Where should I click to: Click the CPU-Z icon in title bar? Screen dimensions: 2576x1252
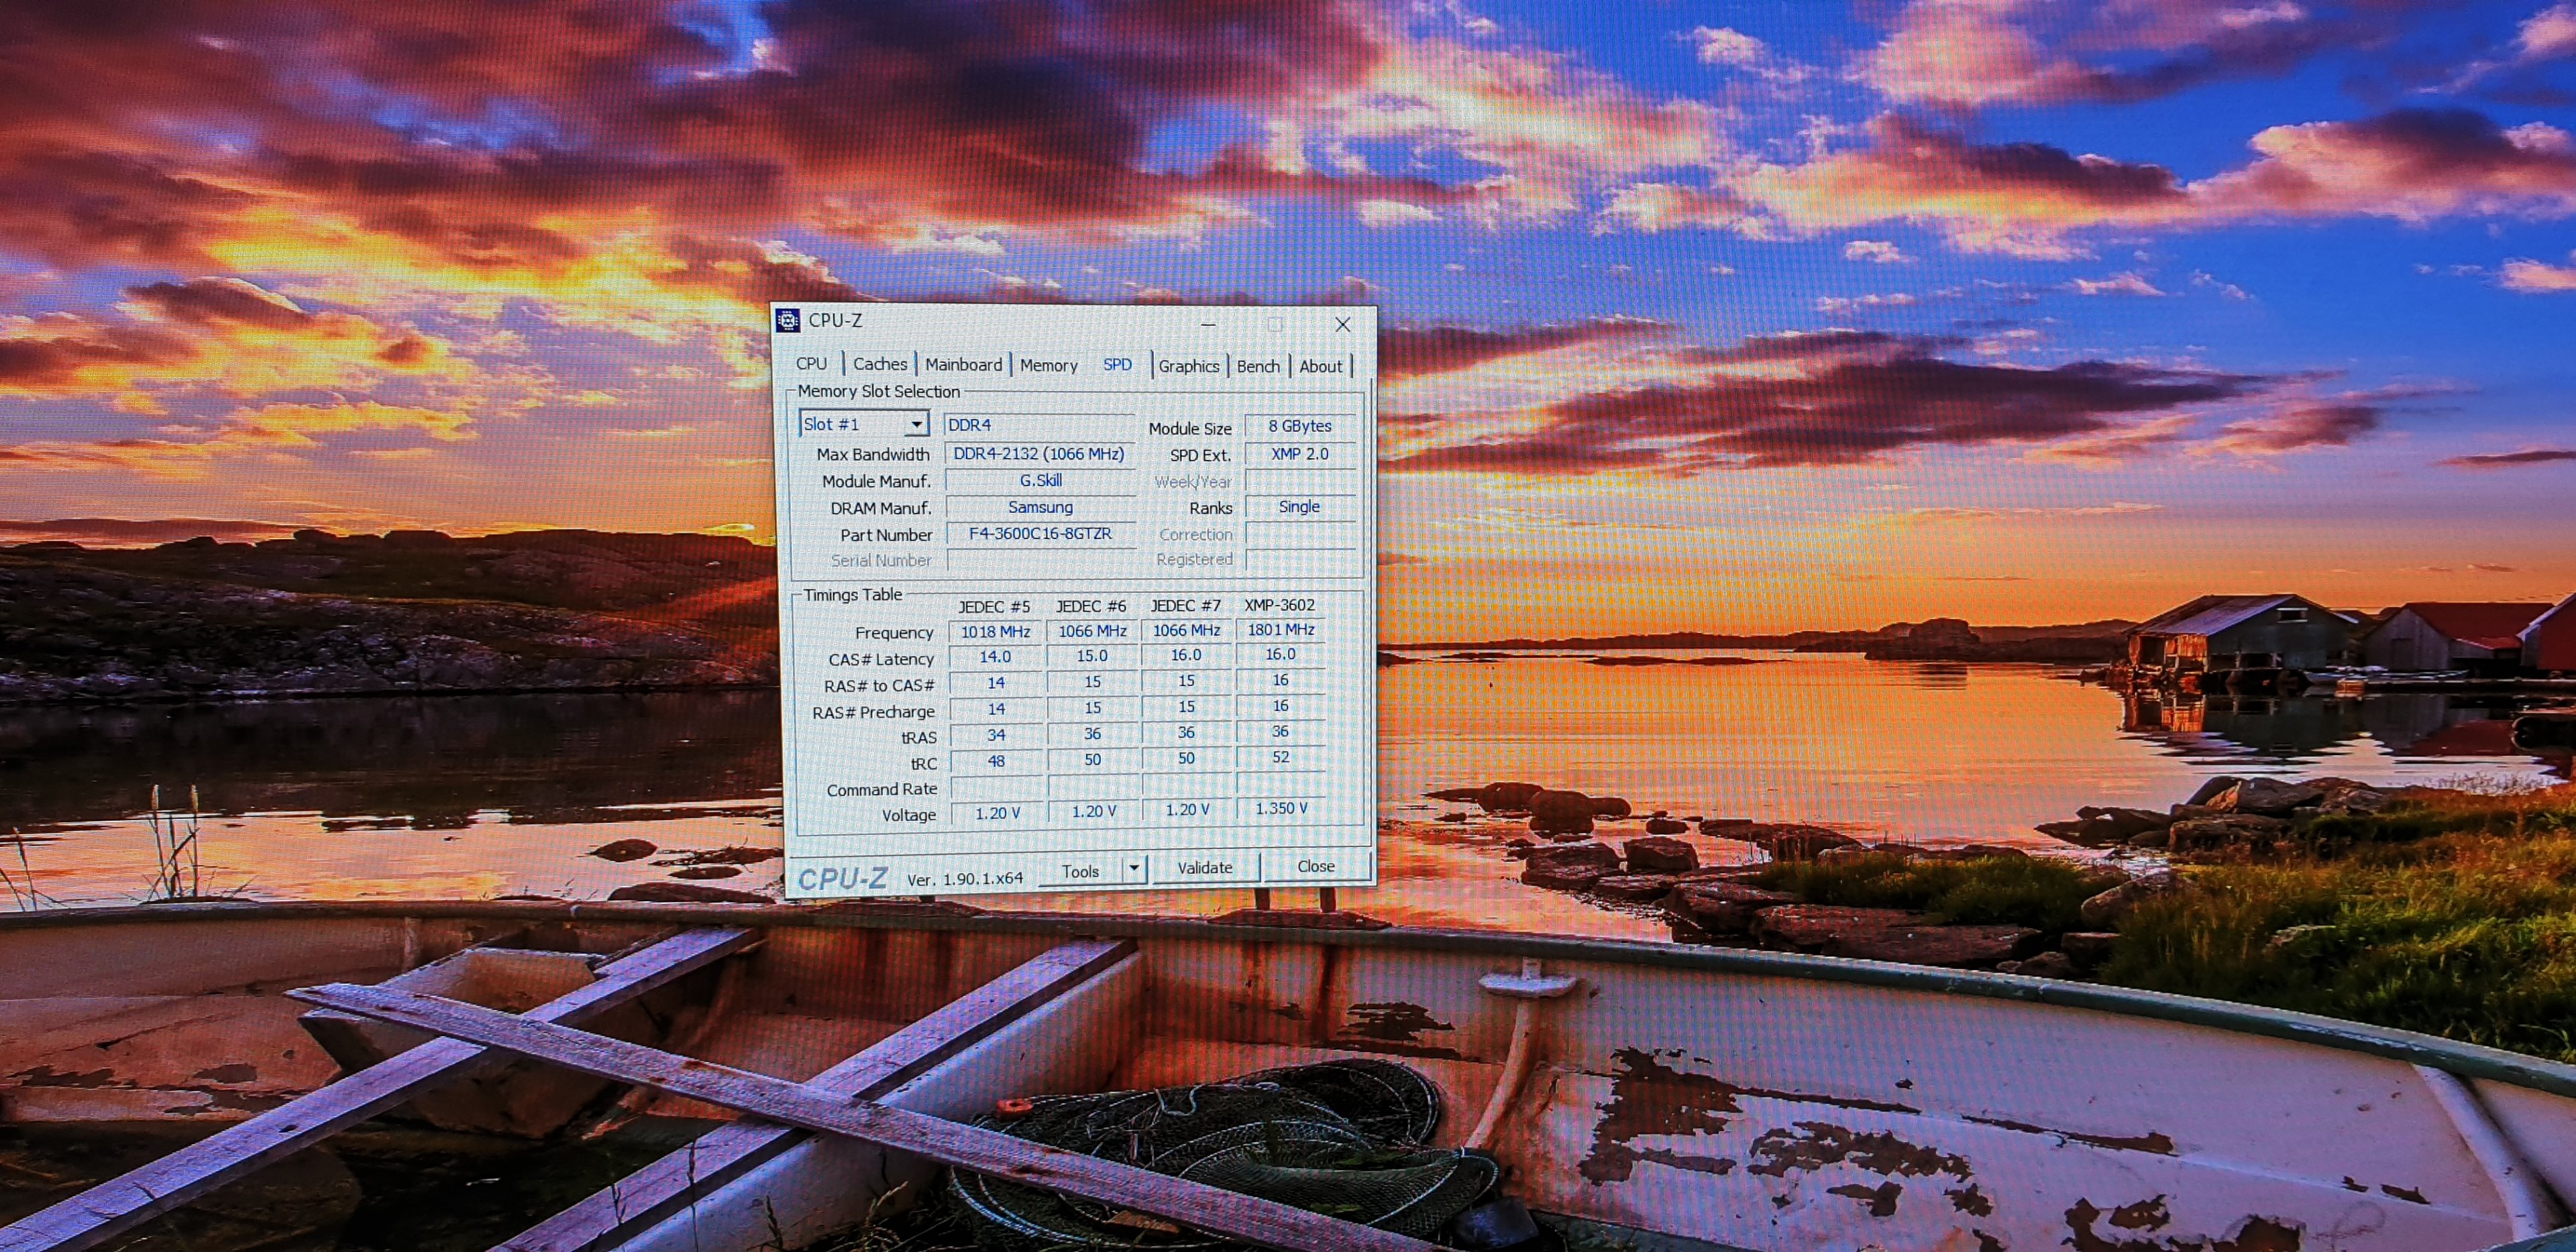point(788,321)
